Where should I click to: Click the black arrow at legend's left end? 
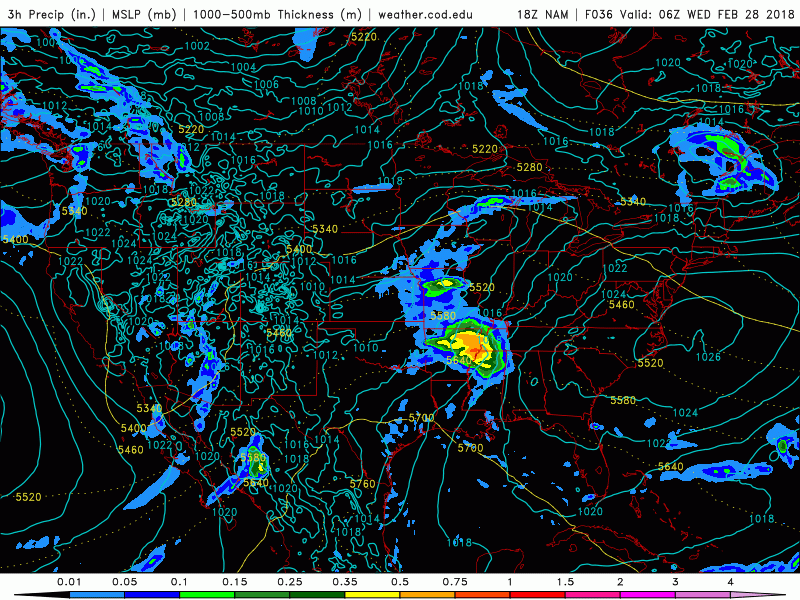(x=35, y=594)
